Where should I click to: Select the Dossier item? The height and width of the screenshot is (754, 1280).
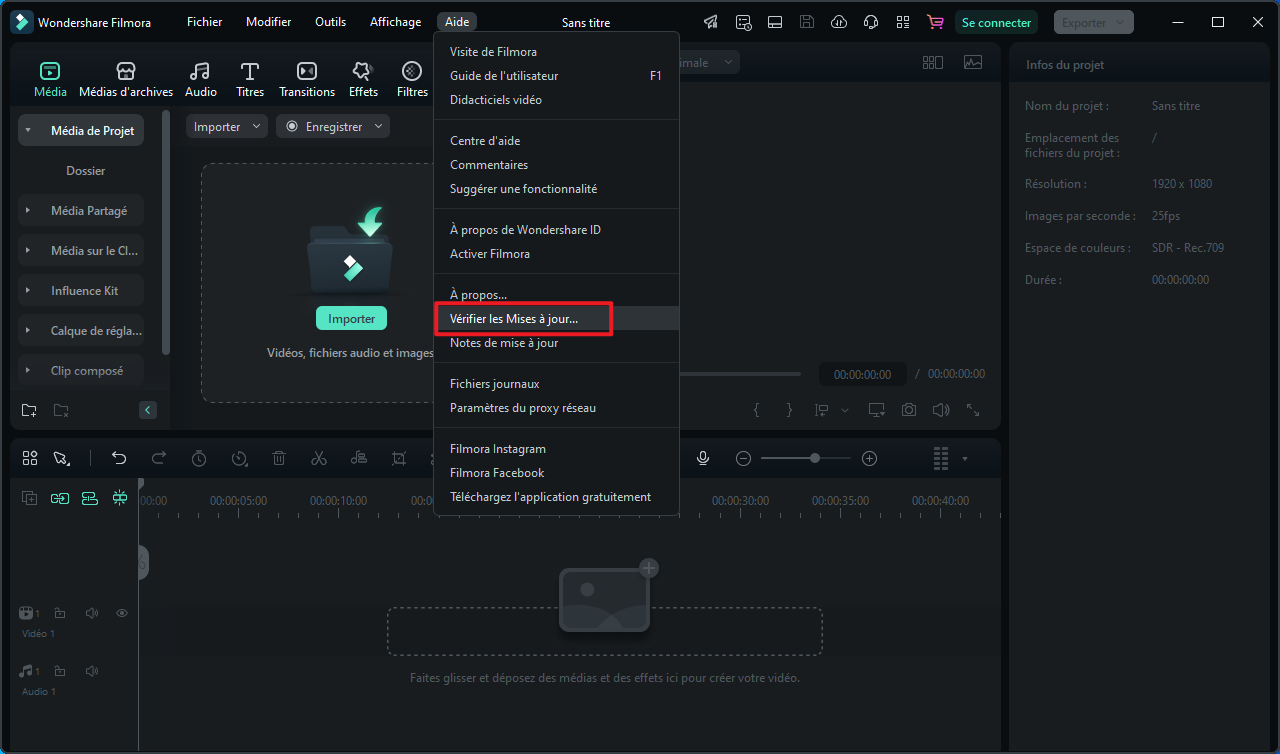(x=86, y=171)
